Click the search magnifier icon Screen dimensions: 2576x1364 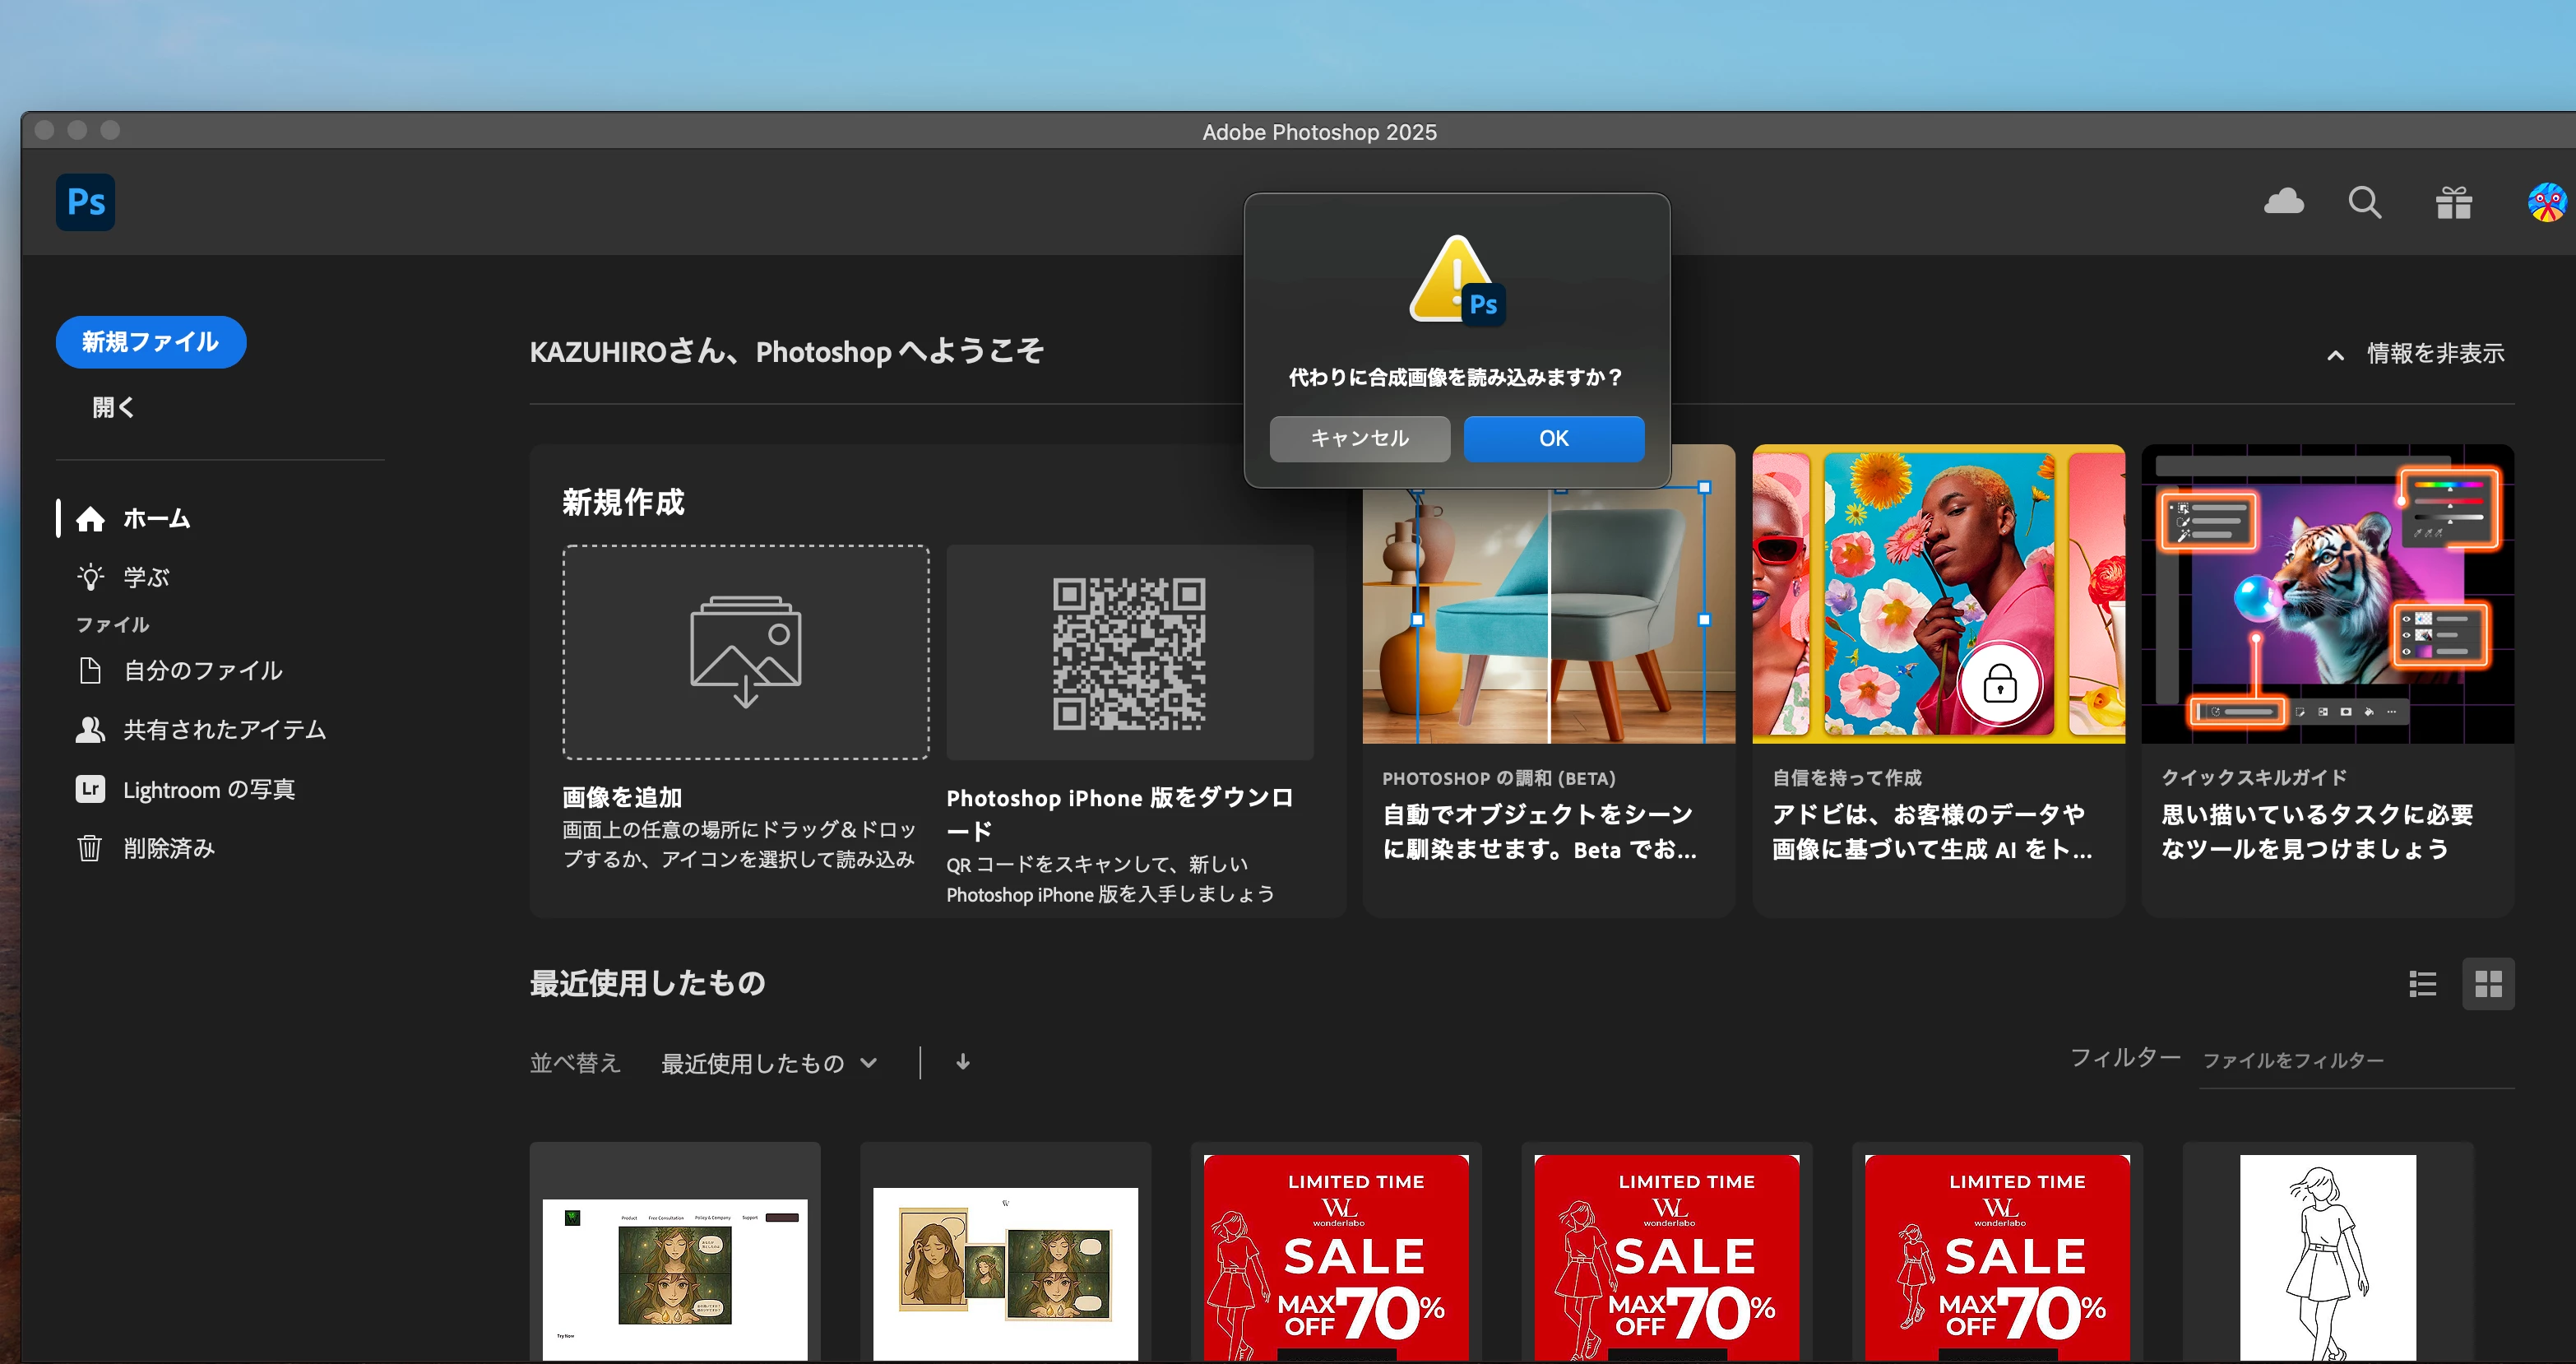pos(2364,202)
